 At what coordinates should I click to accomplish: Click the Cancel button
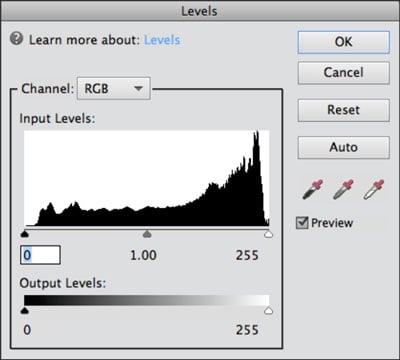tap(343, 73)
